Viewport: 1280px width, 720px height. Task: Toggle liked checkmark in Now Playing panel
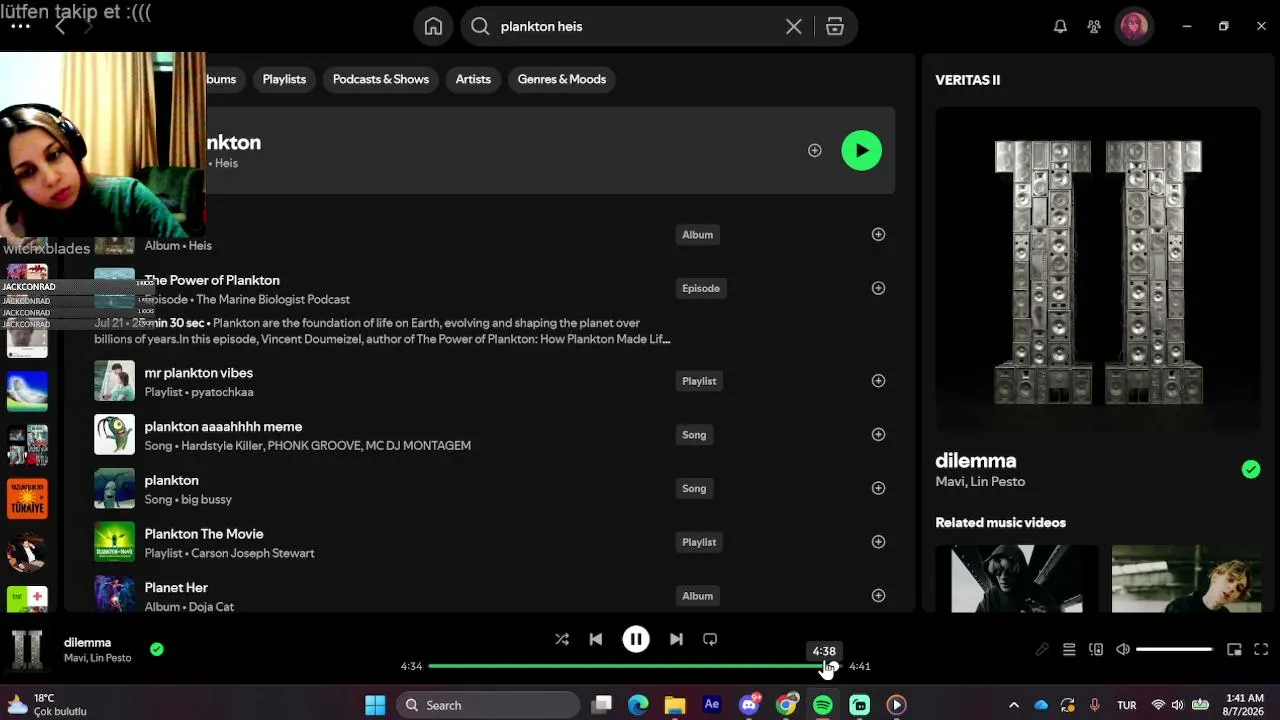coord(1251,469)
